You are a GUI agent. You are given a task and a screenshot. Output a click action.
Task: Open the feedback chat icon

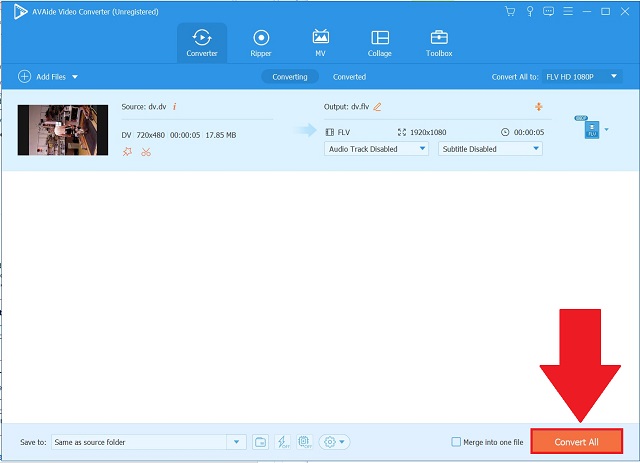point(549,11)
